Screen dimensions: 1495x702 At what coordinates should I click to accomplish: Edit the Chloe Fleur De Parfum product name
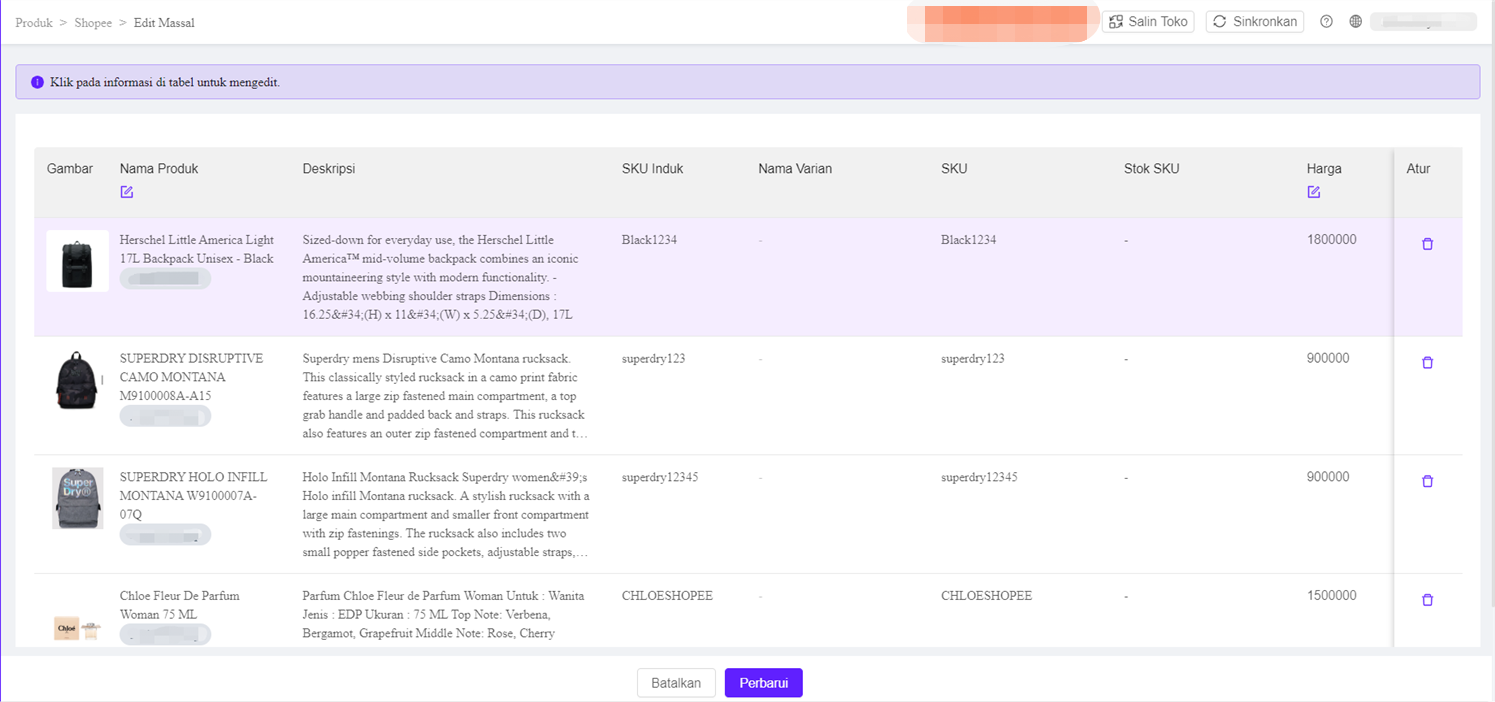tap(180, 605)
